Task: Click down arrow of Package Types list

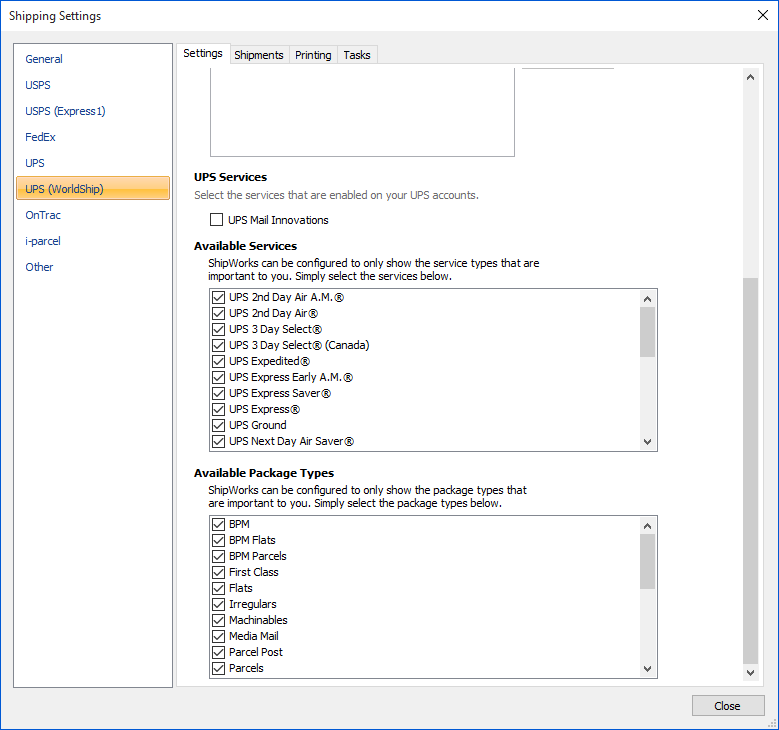Action: [x=647, y=668]
